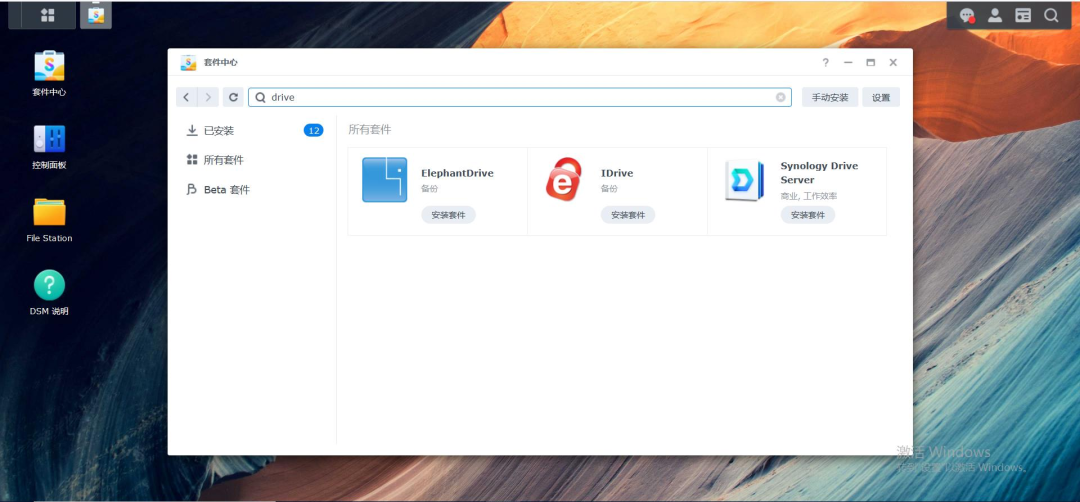Open user account options icon
The image size is (1080, 502).
point(995,15)
